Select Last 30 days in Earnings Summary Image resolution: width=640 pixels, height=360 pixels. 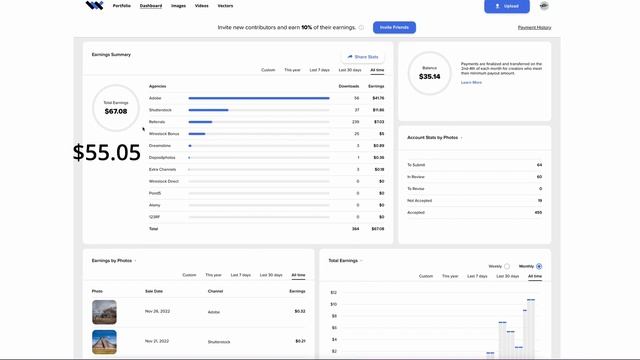[x=350, y=70]
